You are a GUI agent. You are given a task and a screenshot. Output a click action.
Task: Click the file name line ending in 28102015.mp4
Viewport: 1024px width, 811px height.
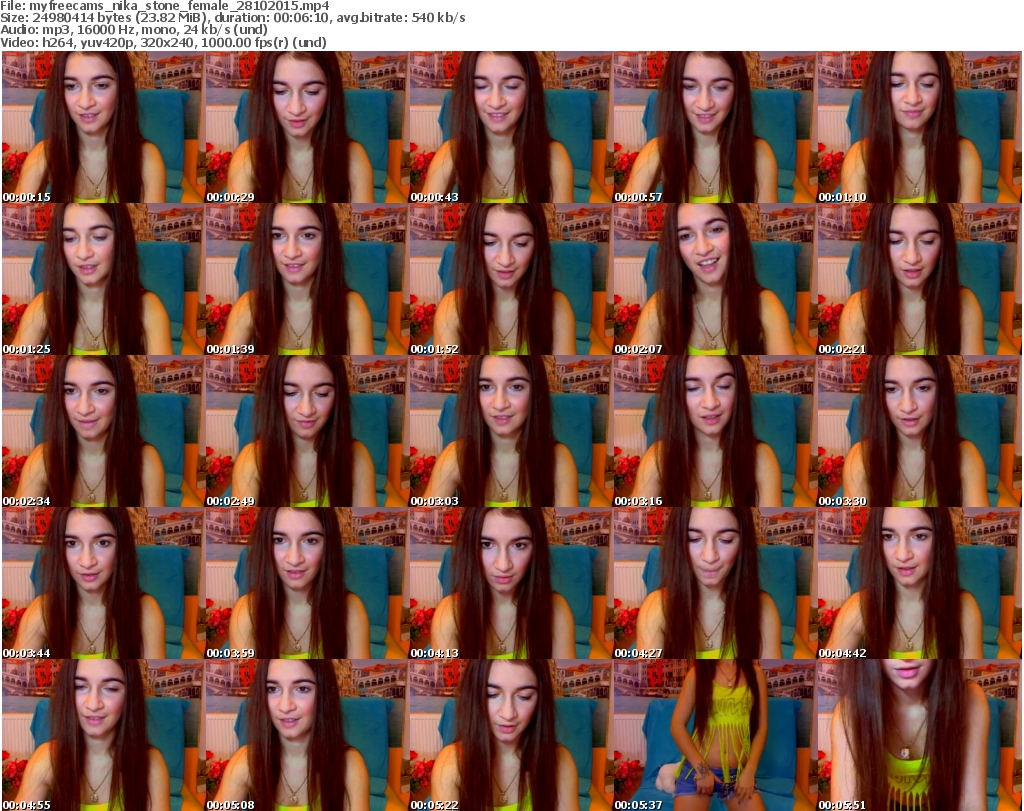coord(165,6)
